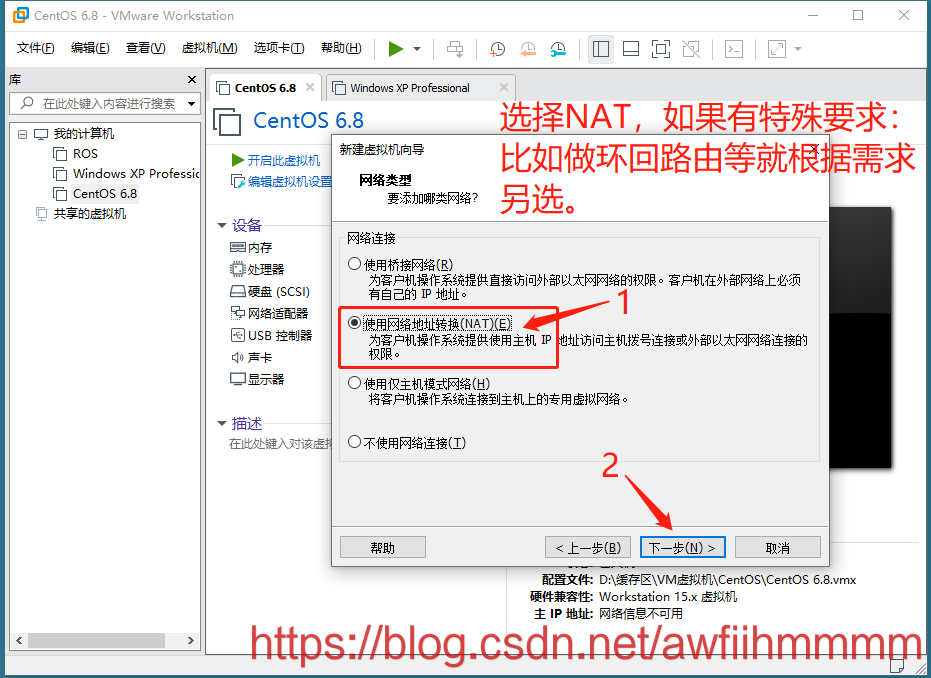
Task: Click the description text field
Action: pyautogui.click(x=280, y=443)
